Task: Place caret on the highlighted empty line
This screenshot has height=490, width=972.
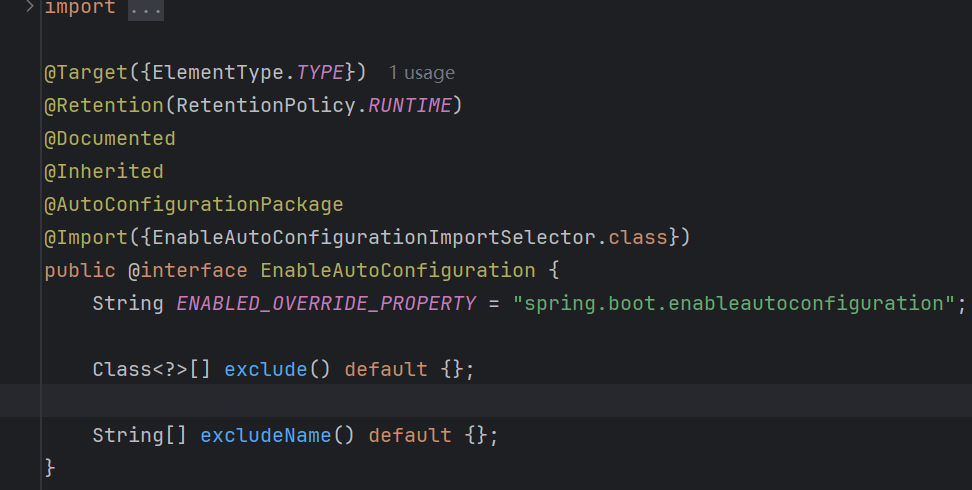Action: pyautogui.click(x=486, y=400)
